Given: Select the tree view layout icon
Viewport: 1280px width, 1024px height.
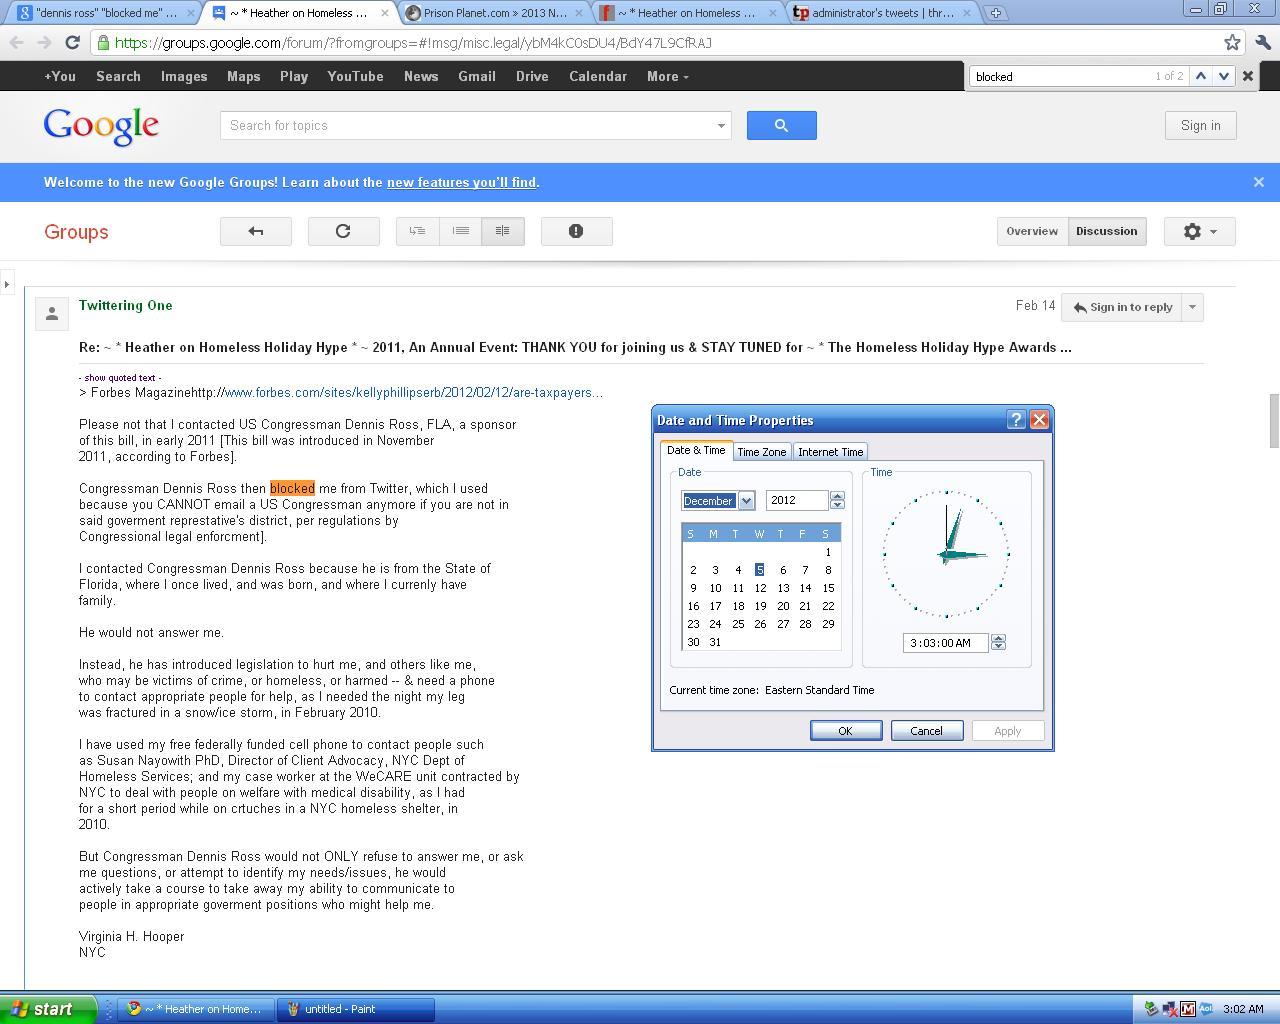Looking at the screenshot, I should (x=417, y=231).
